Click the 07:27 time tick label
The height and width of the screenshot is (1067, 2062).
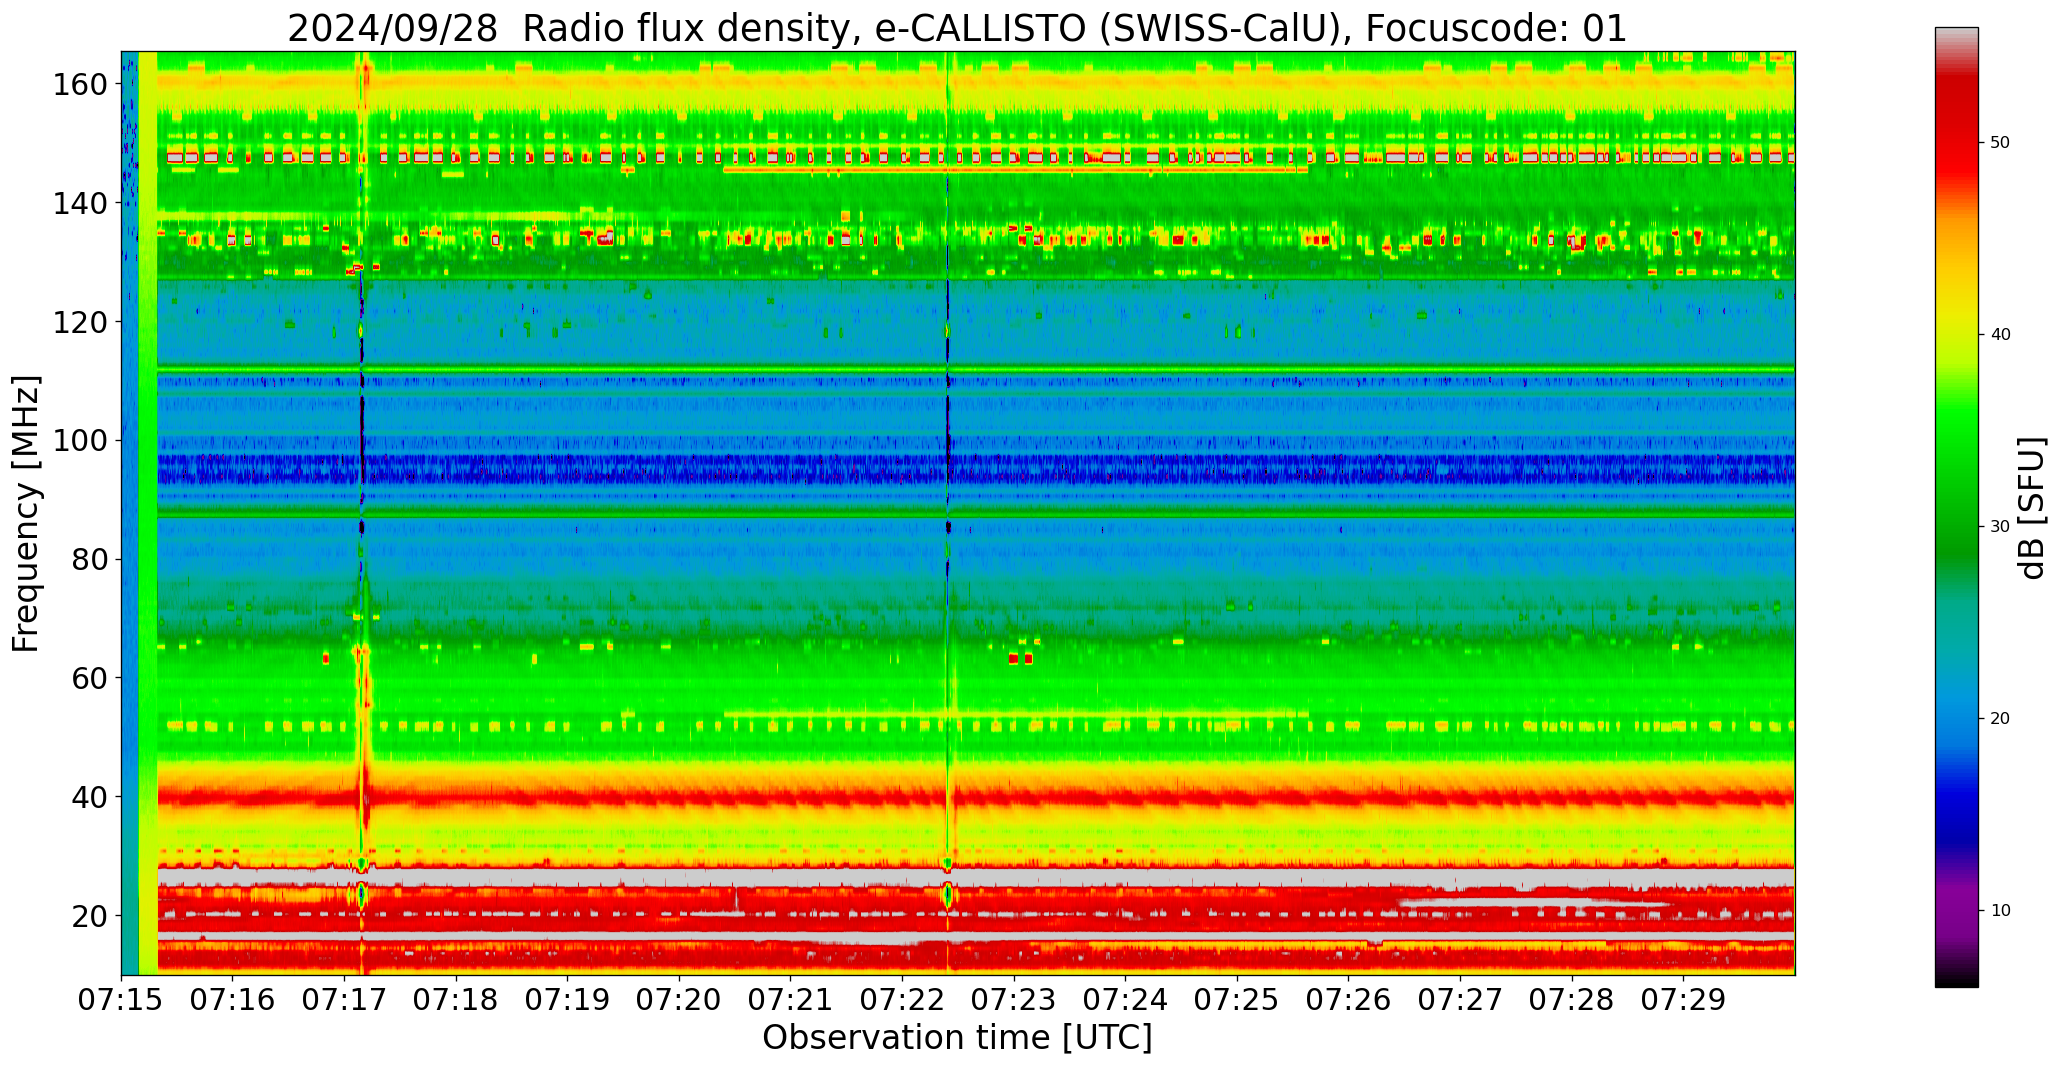click(1460, 999)
